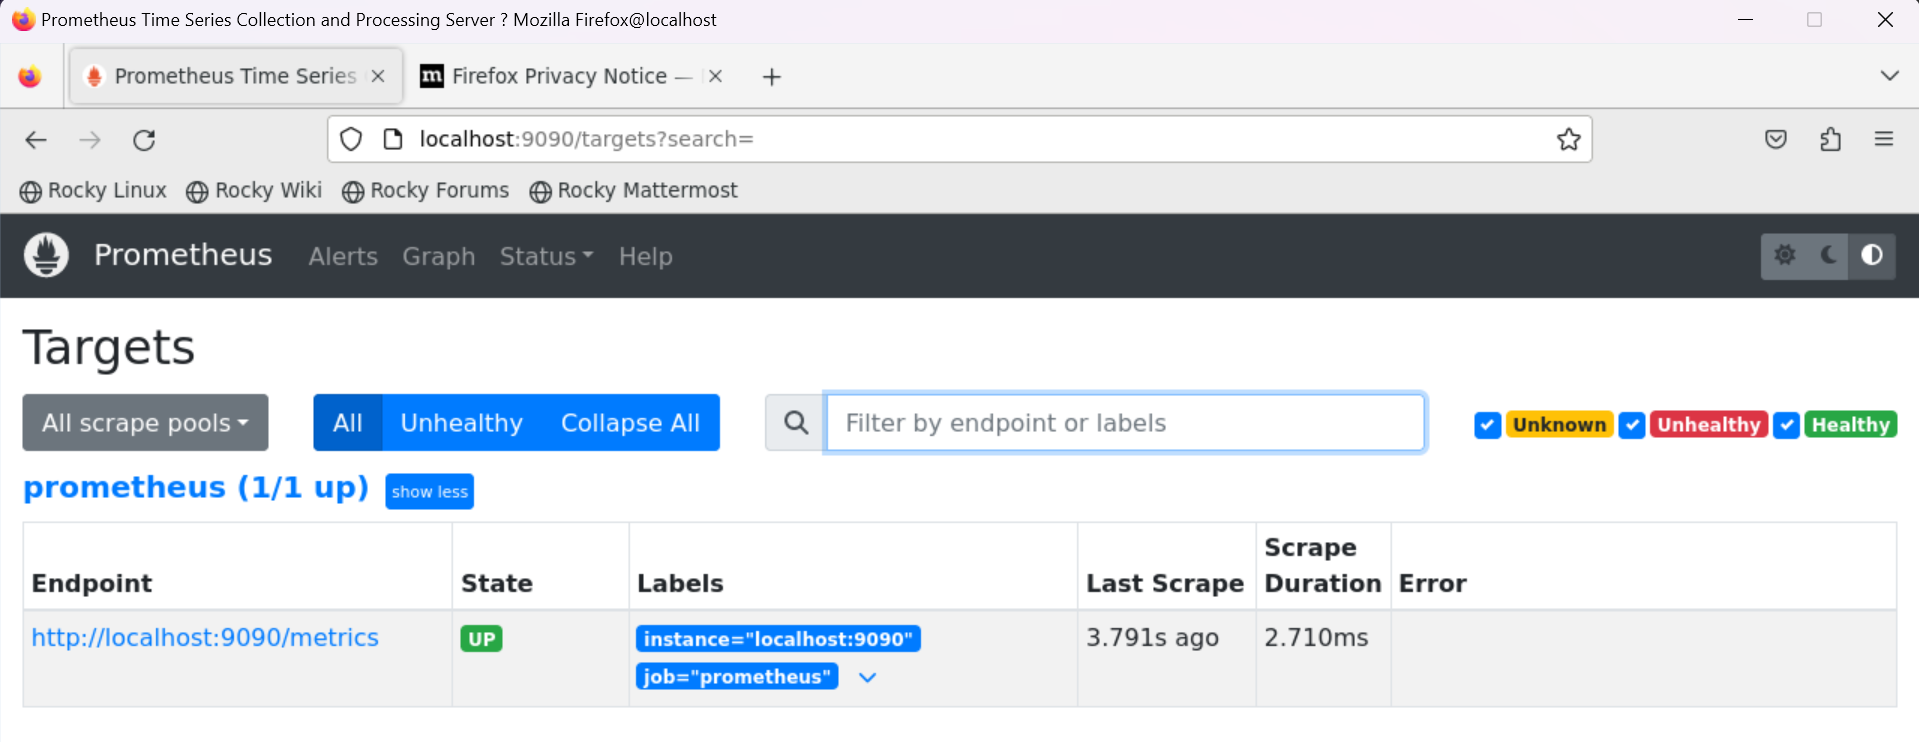Open the Status dropdown menu

(x=546, y=256)
